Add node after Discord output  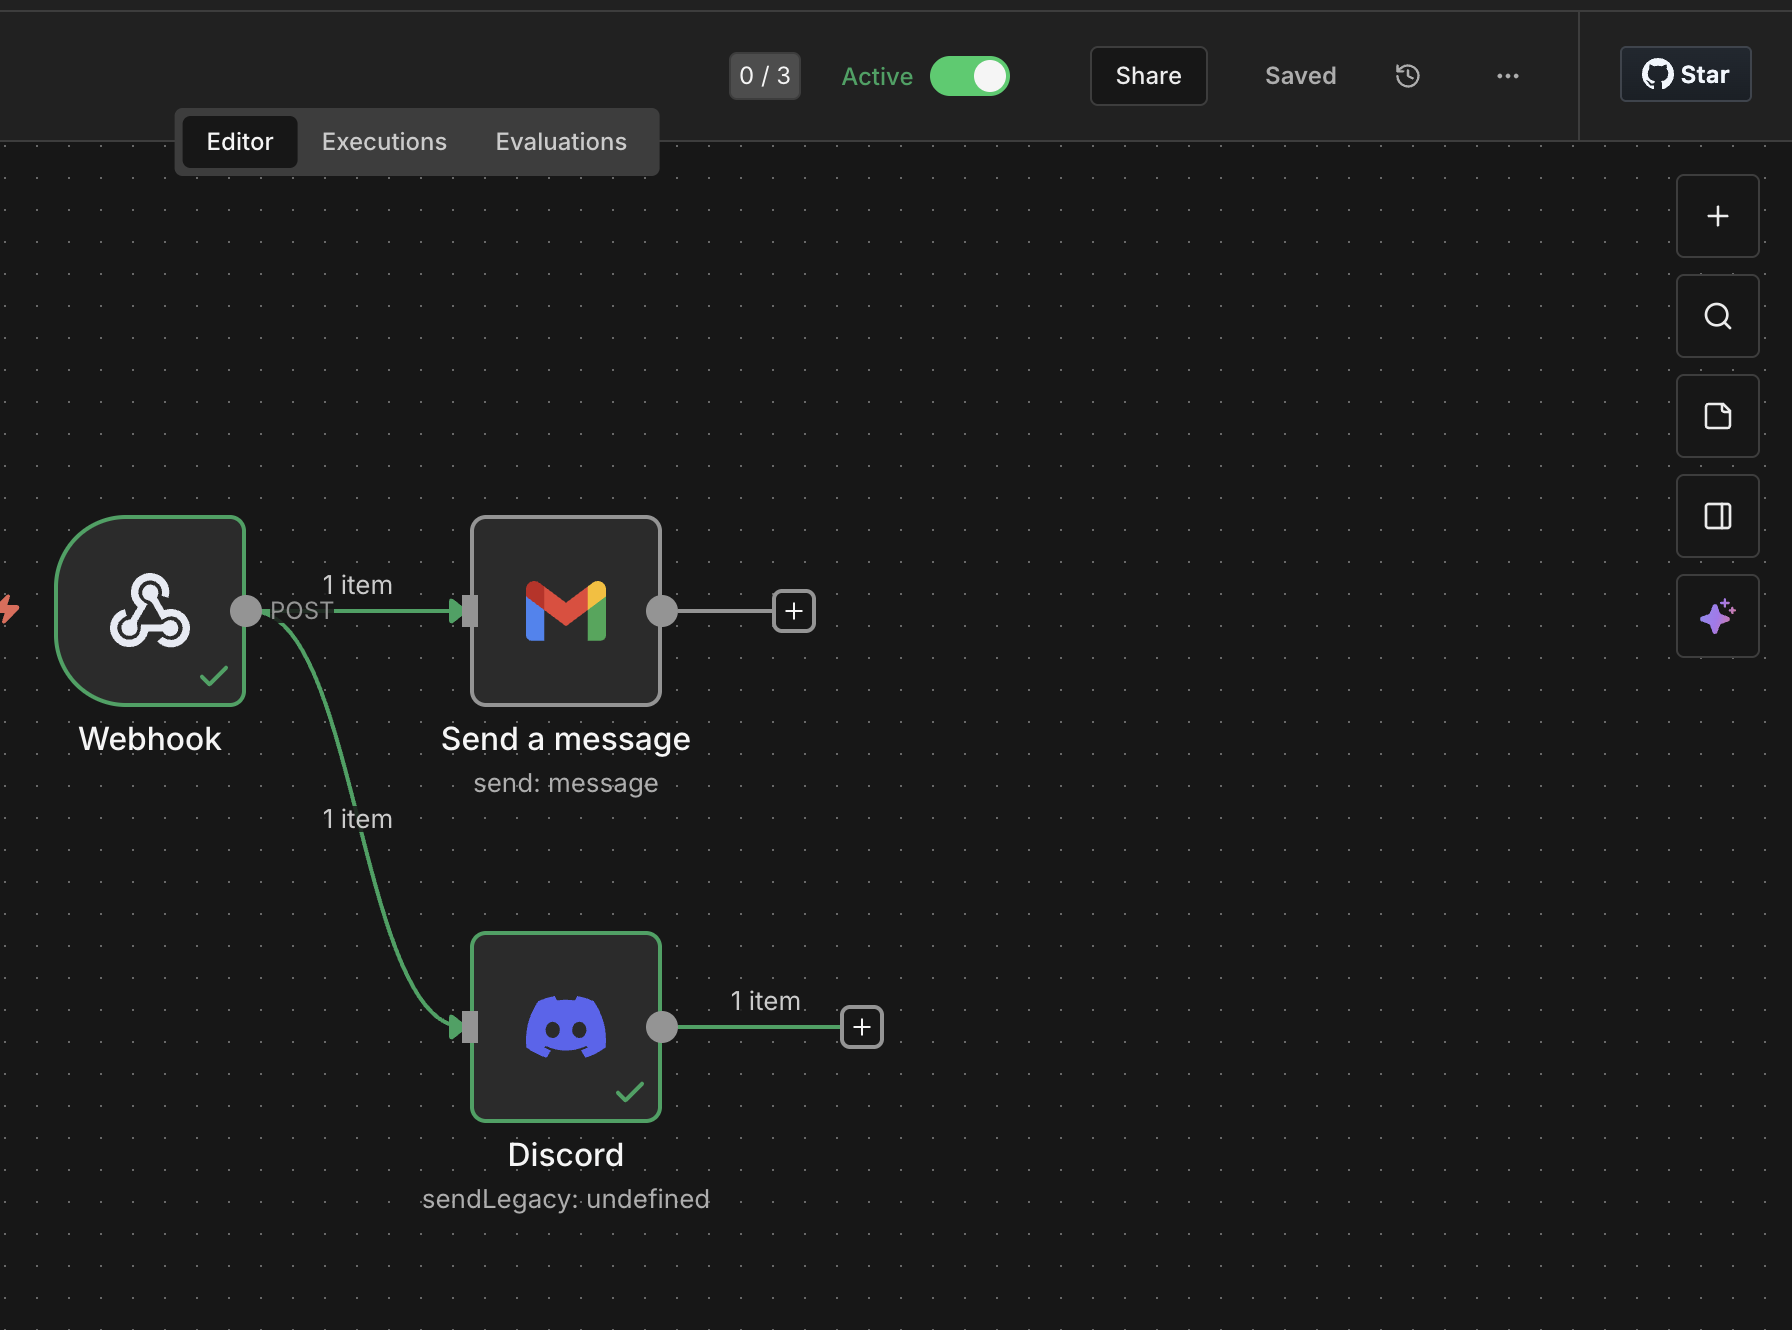[x=861, y=1027]
